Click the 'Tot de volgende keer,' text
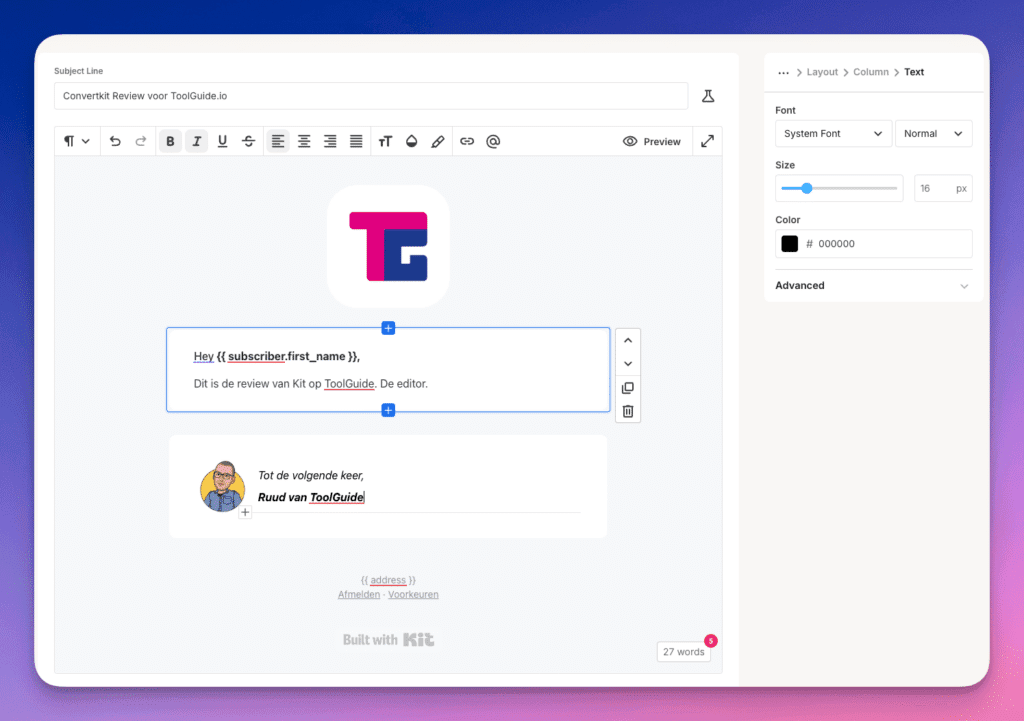This screenshot has height=721, width=1024. point(311,475)
